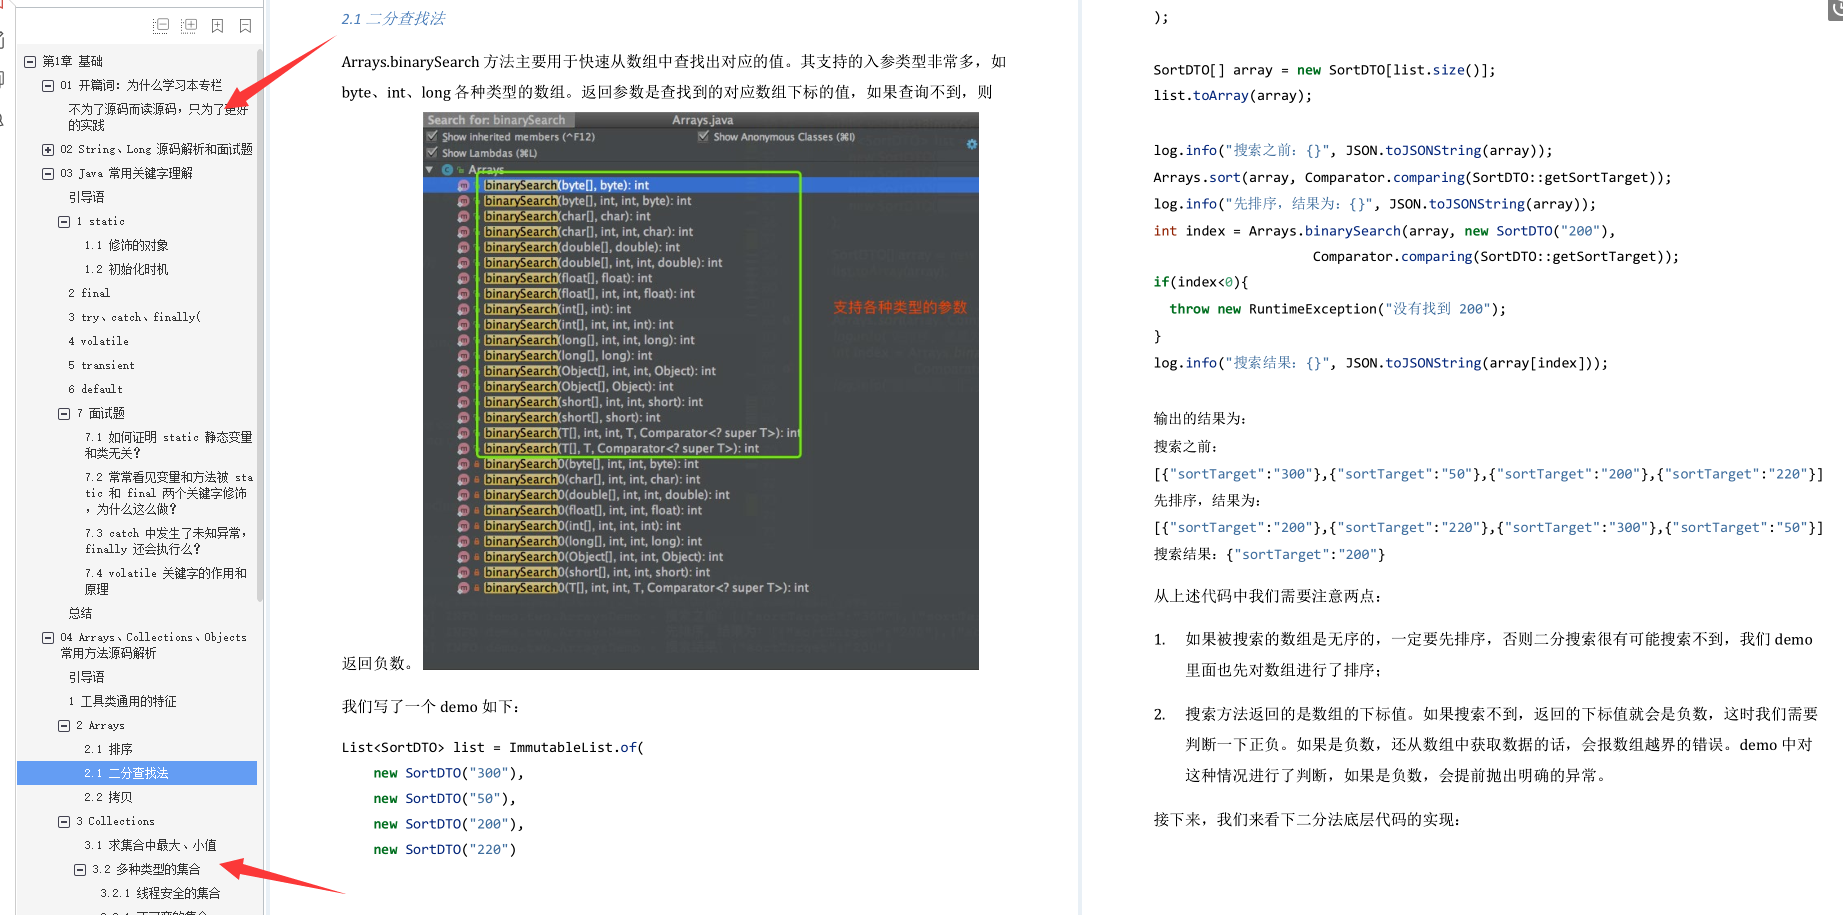Go to the 4 volatile section
1843x915 pixels.
click(x=98, y=341)
